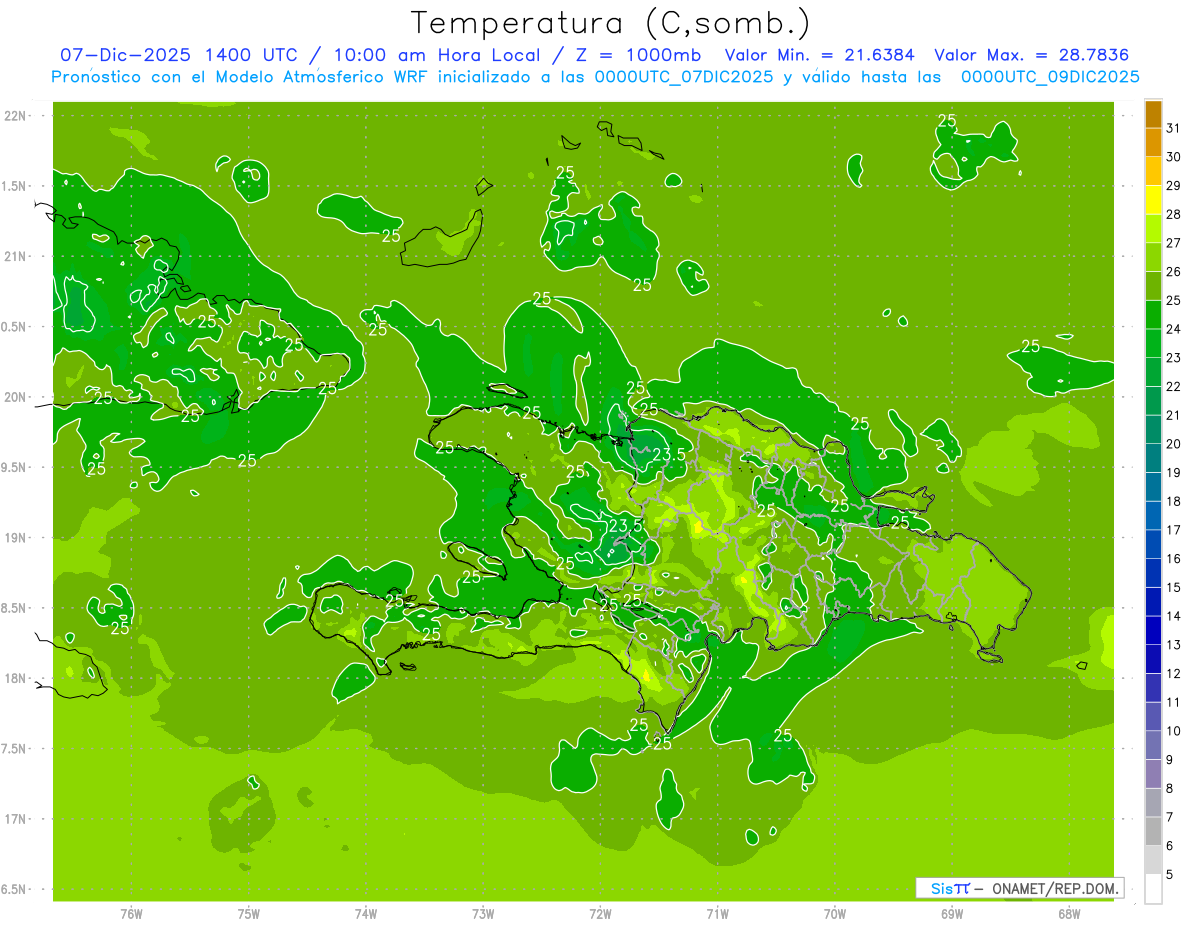Select the "Valor Max. = 28.7836" value
This screenshot has height=927, width=1200.
pos(1031,55)
